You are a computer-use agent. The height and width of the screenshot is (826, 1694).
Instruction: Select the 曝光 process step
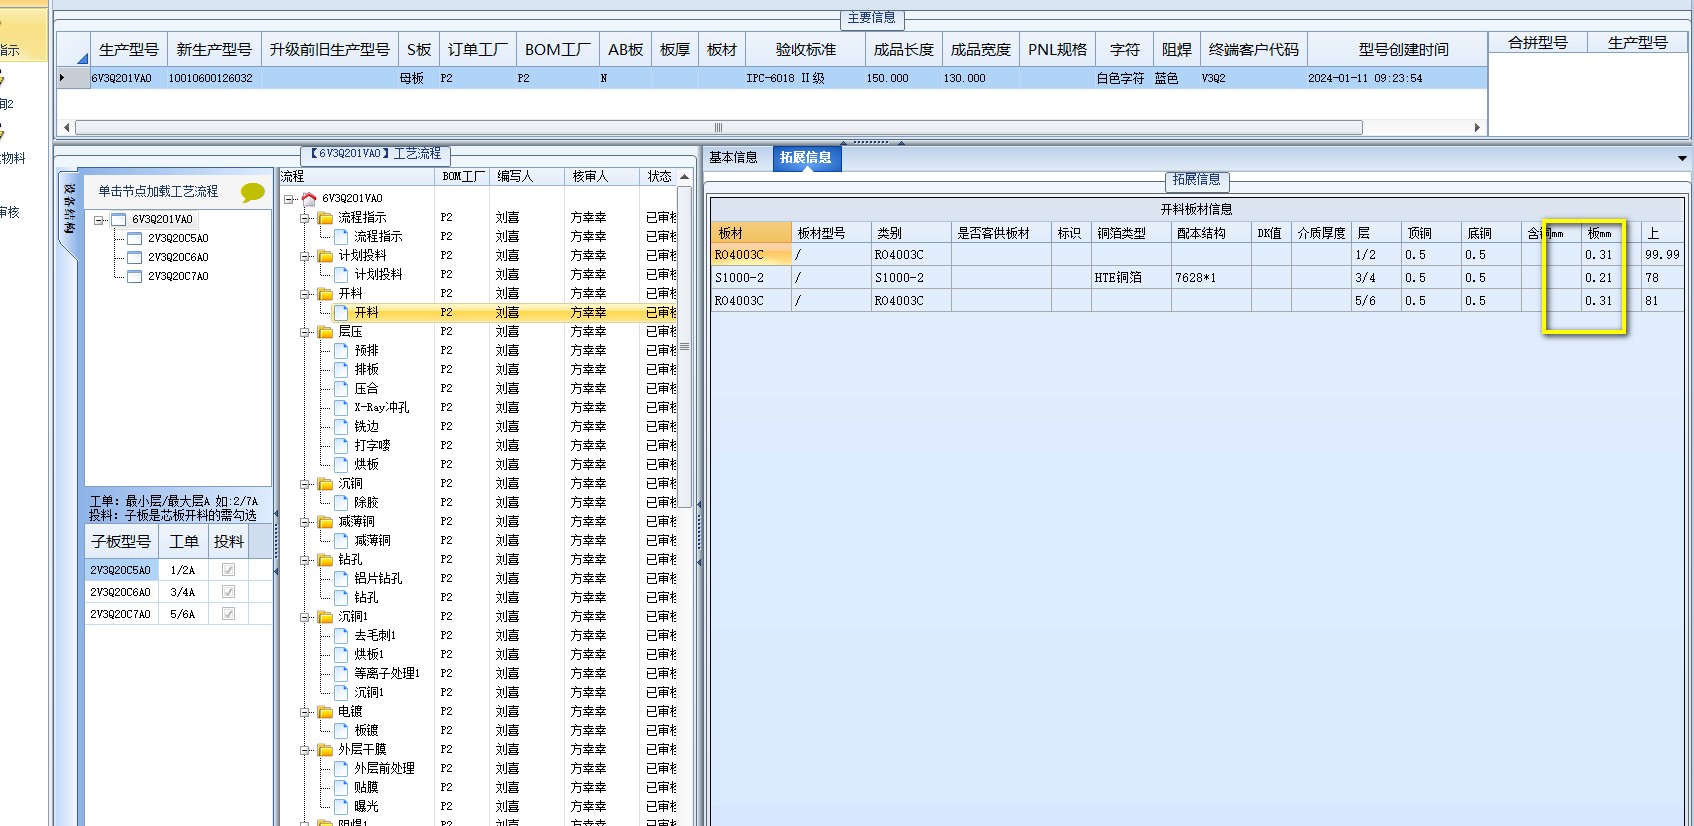366,806
